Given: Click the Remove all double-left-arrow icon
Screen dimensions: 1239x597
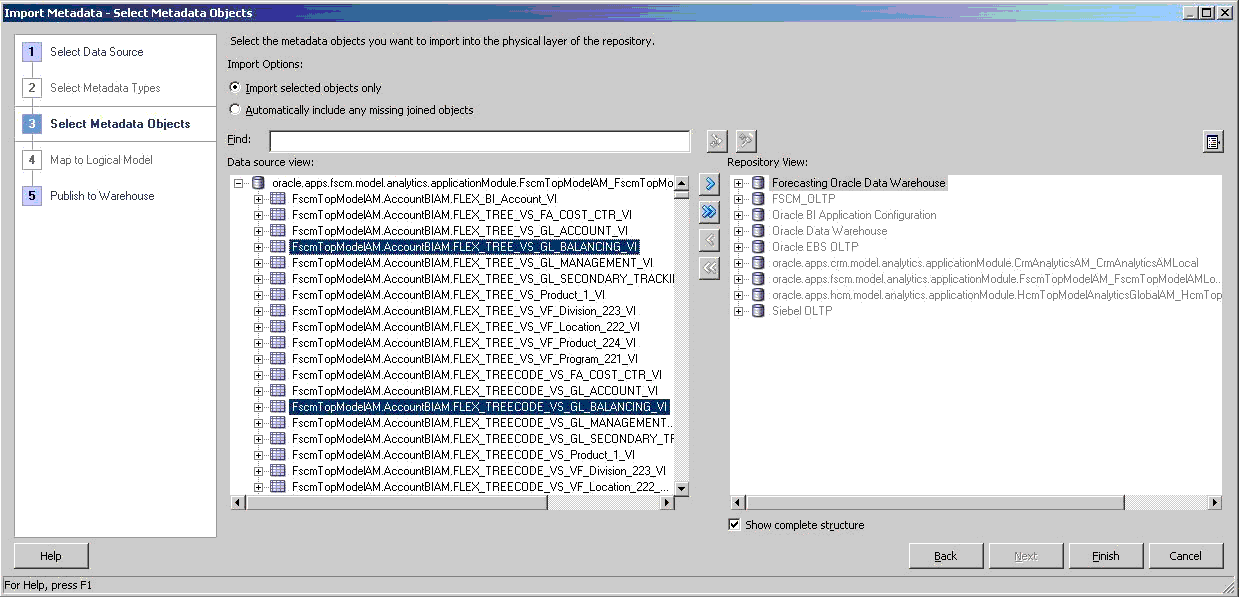Looking at the screenshot, I should click(x=709, y=268).
